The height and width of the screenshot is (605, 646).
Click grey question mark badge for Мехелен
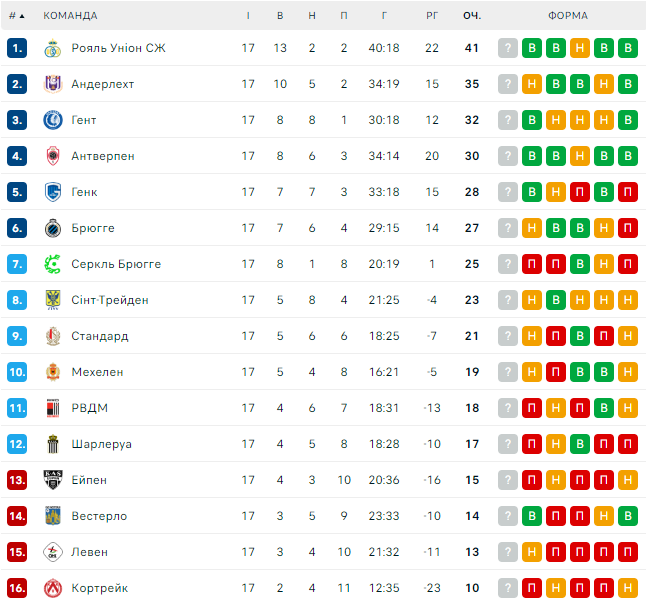pos(508,372)
